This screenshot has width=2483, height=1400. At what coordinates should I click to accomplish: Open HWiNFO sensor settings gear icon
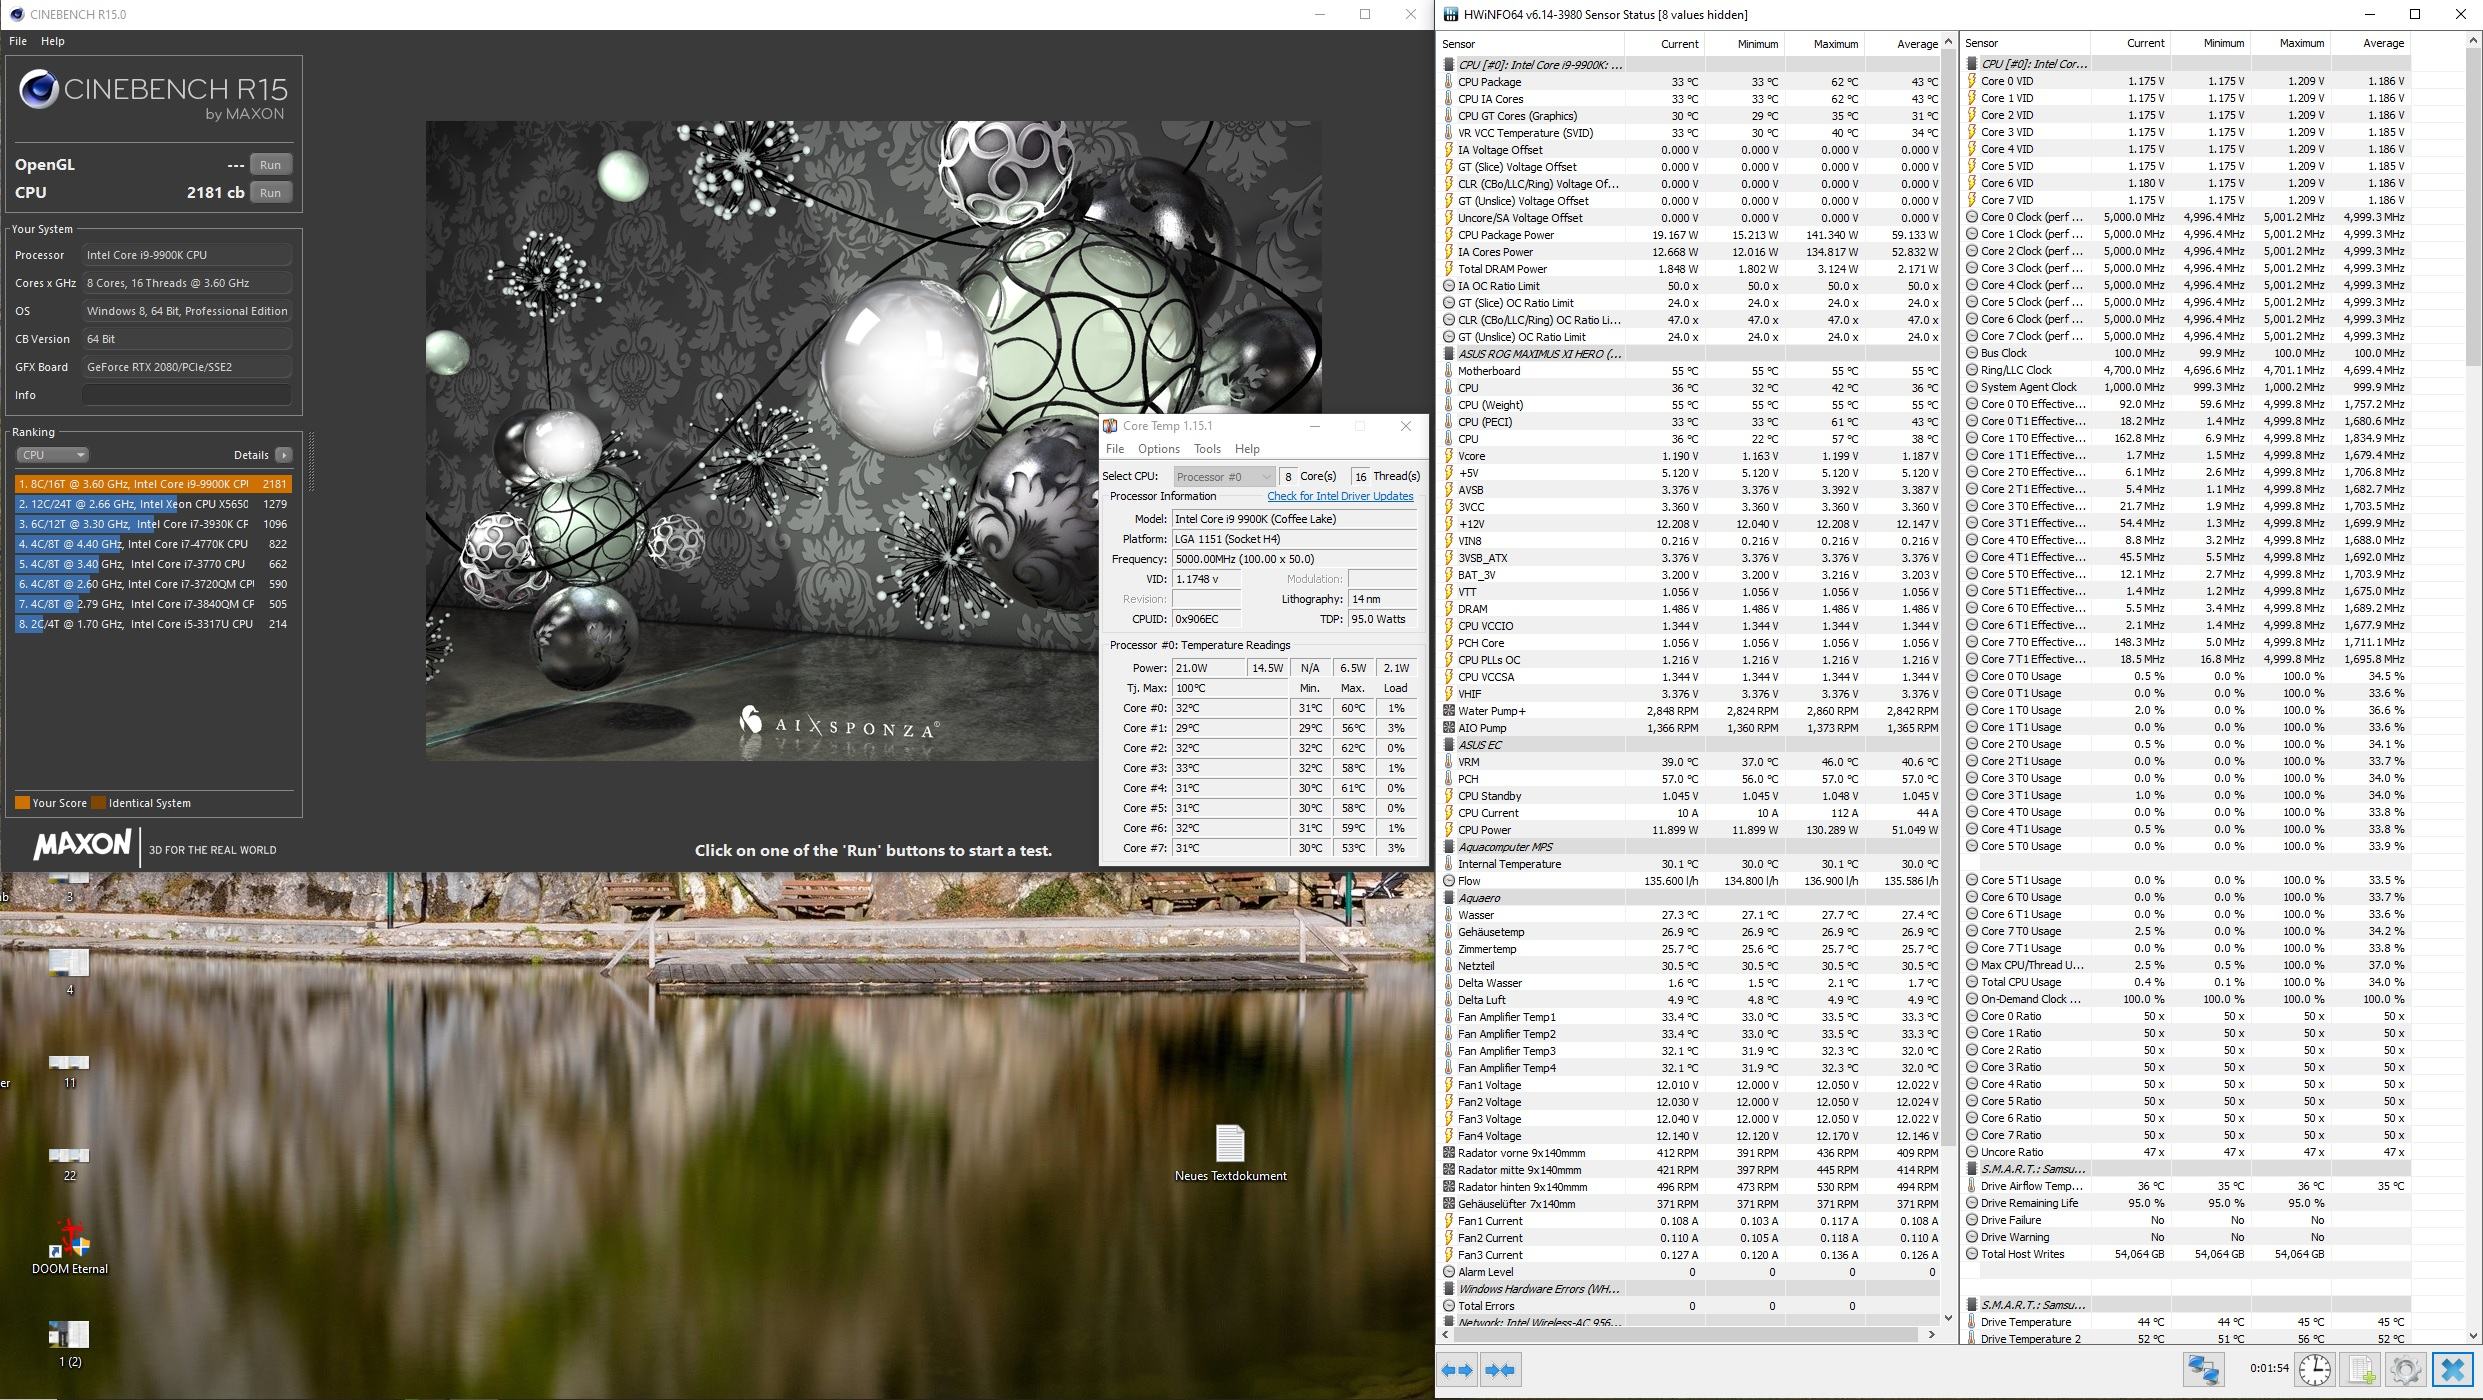(2407, 1369)
